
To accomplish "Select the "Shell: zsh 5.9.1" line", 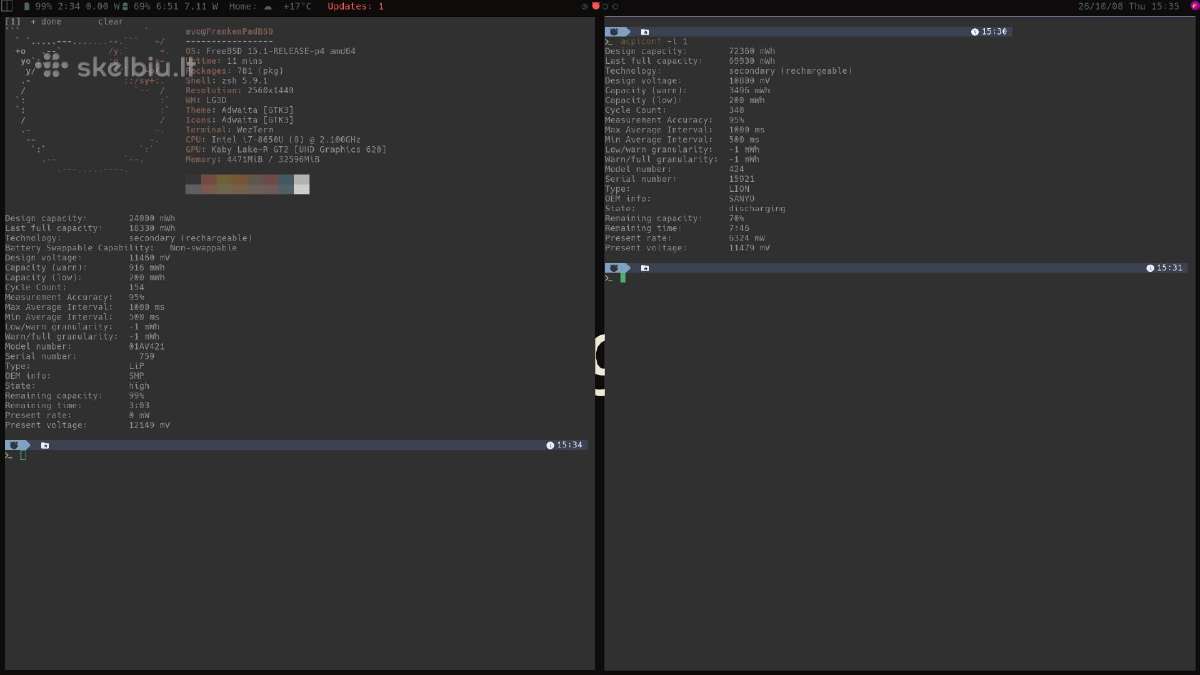I will pos(226,80).
